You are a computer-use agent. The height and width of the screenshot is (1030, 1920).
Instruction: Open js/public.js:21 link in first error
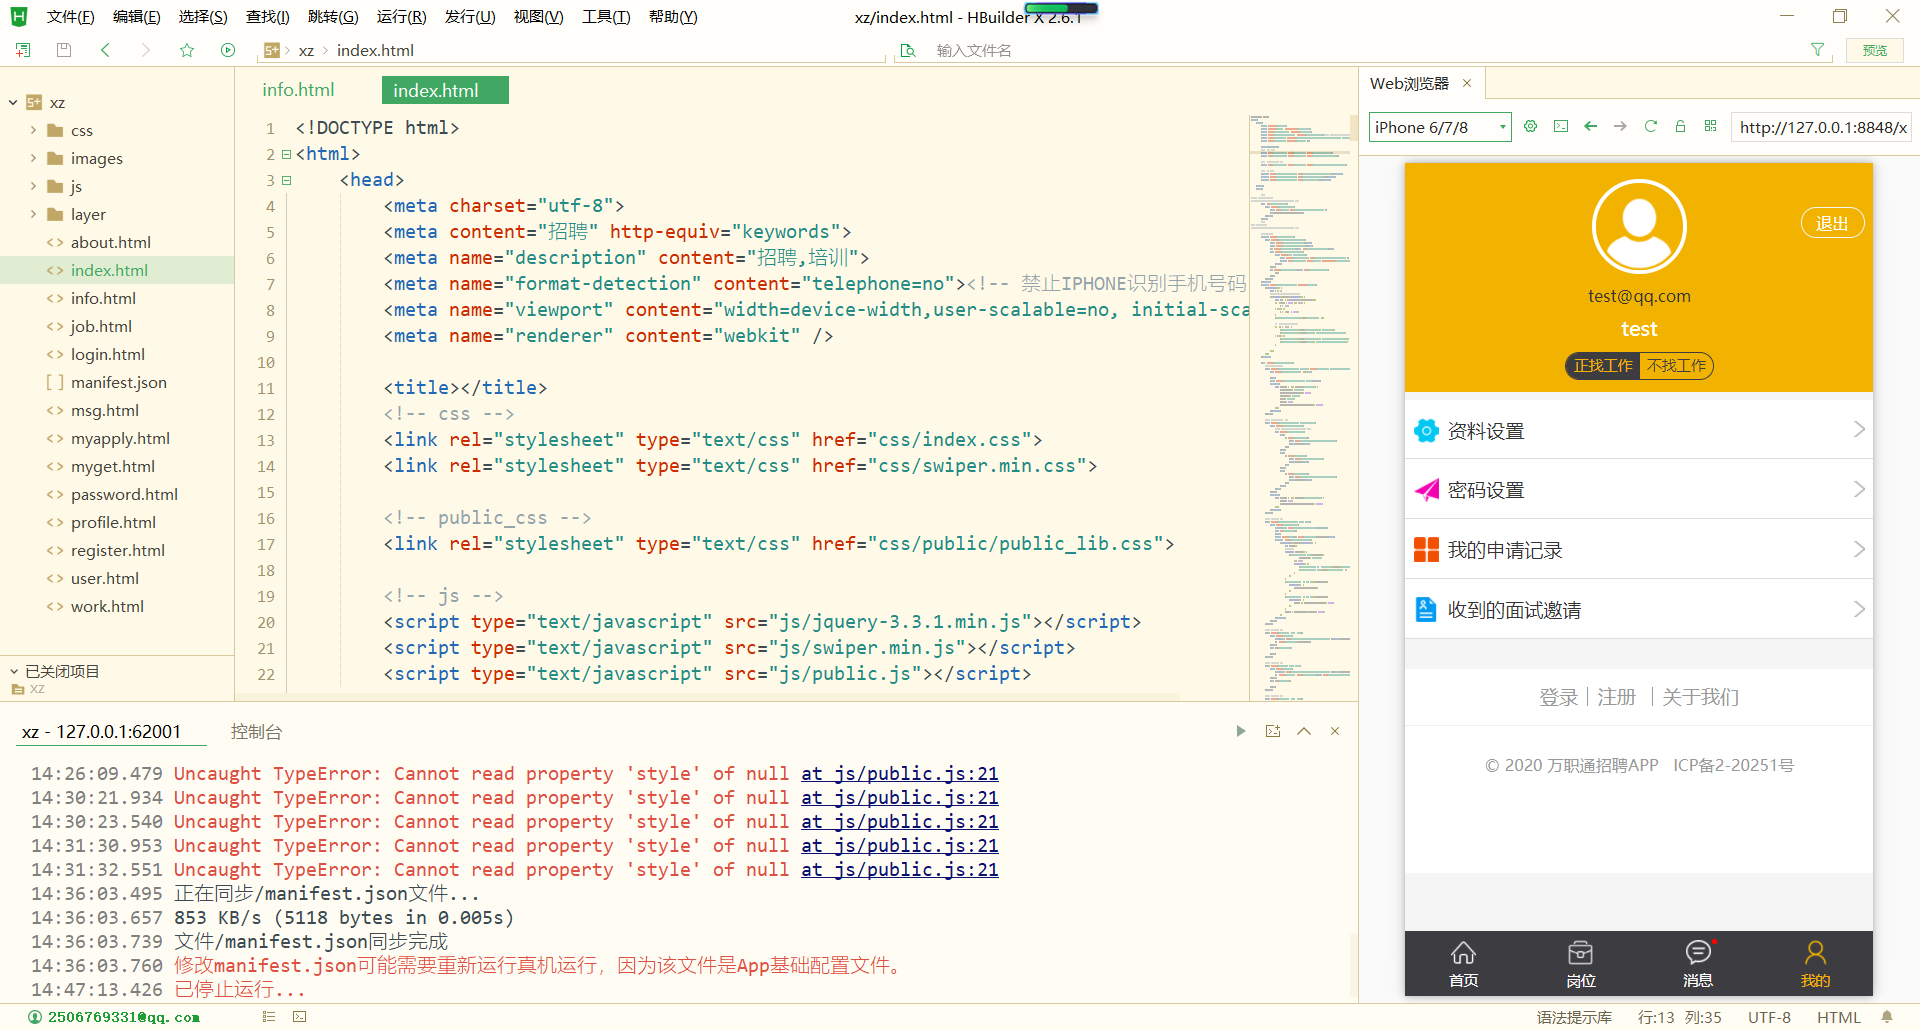click(899, 774)
